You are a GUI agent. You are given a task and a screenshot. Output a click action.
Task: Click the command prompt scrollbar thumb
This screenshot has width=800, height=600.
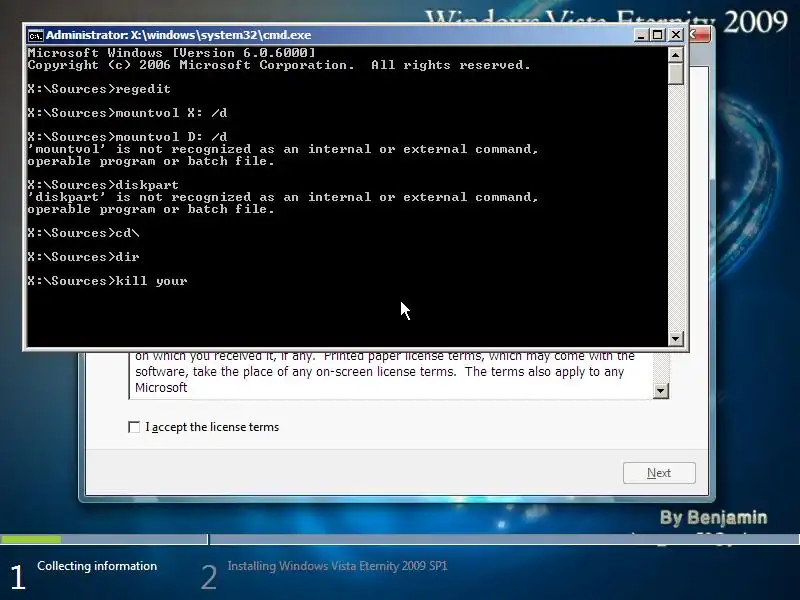pos(676,74)
